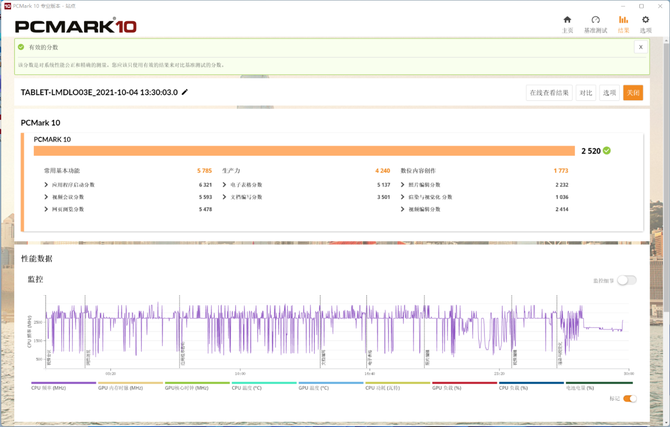Click the 监控 chart title

(x=35, y=279)
